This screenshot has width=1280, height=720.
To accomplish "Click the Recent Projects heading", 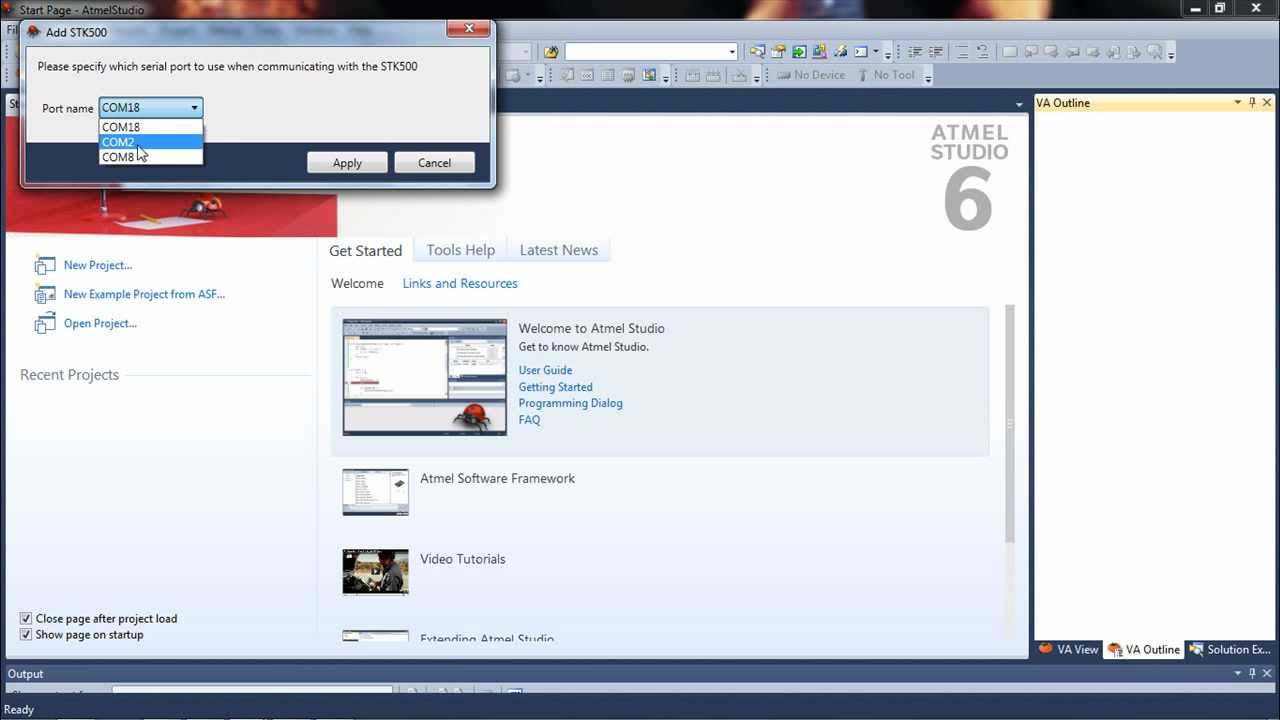I will tap(69, 375).
